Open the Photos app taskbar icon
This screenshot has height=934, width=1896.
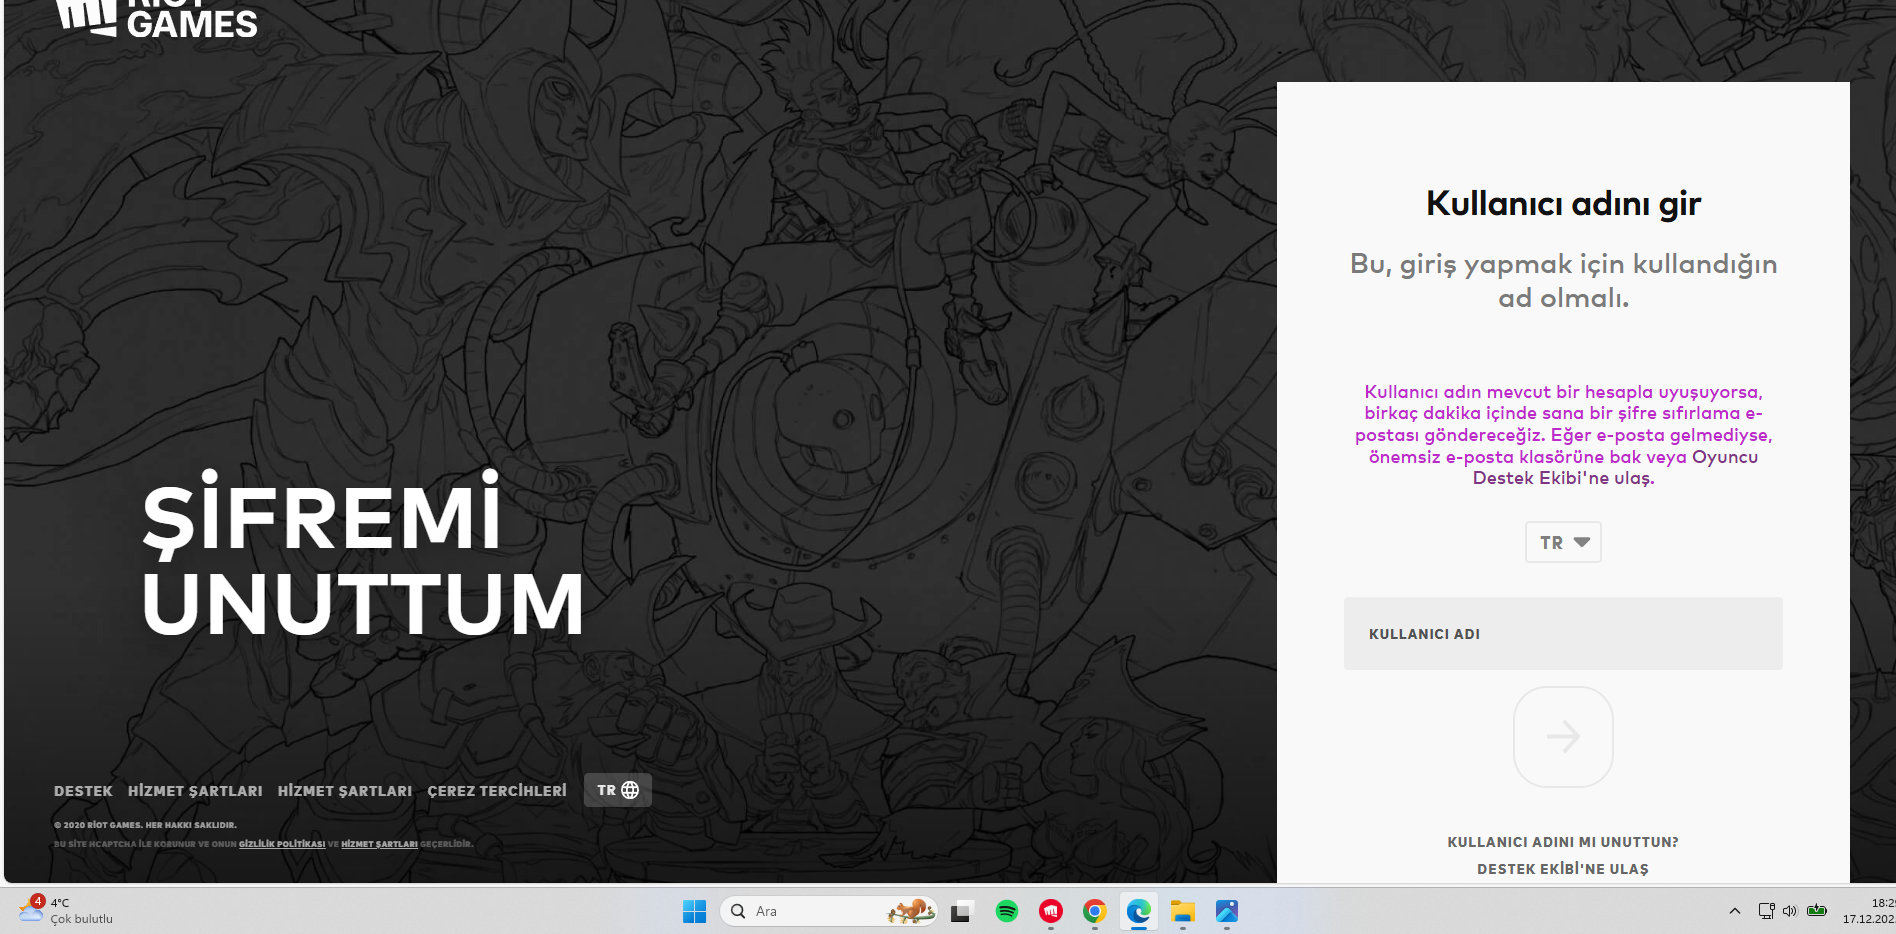1227,911
